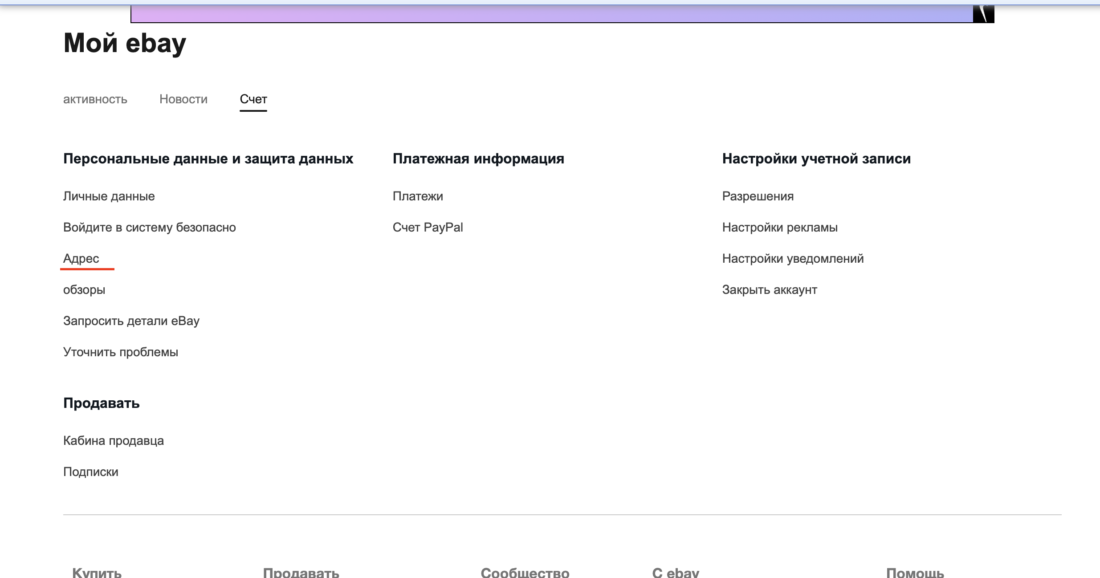View the обзоры section
The height and width of the screenshot is (578, 1100).
(85, 288)
